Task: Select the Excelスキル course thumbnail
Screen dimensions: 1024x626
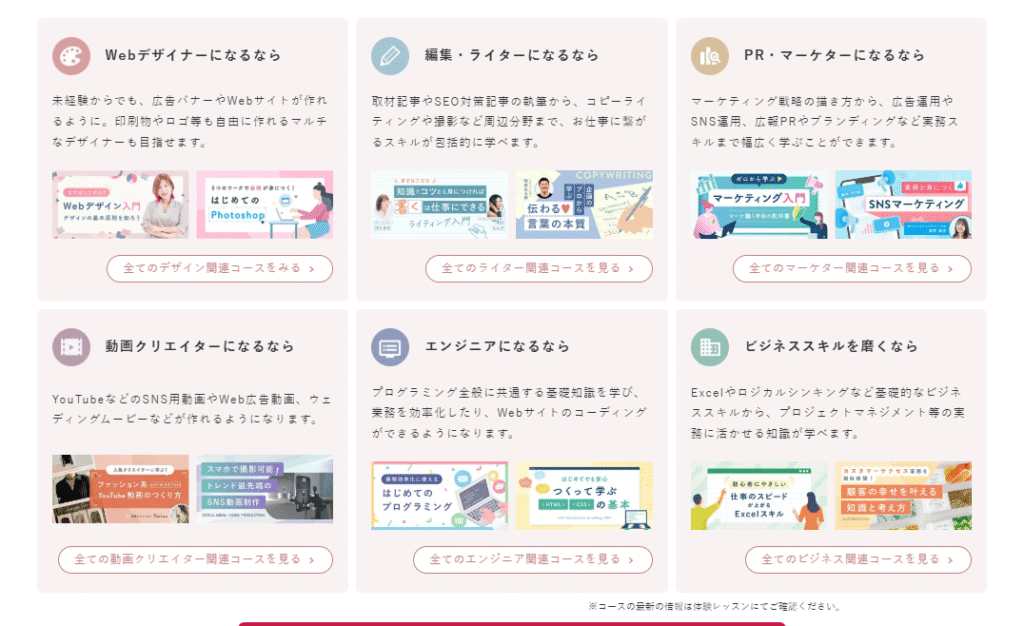Action: [x=759, y=496]
